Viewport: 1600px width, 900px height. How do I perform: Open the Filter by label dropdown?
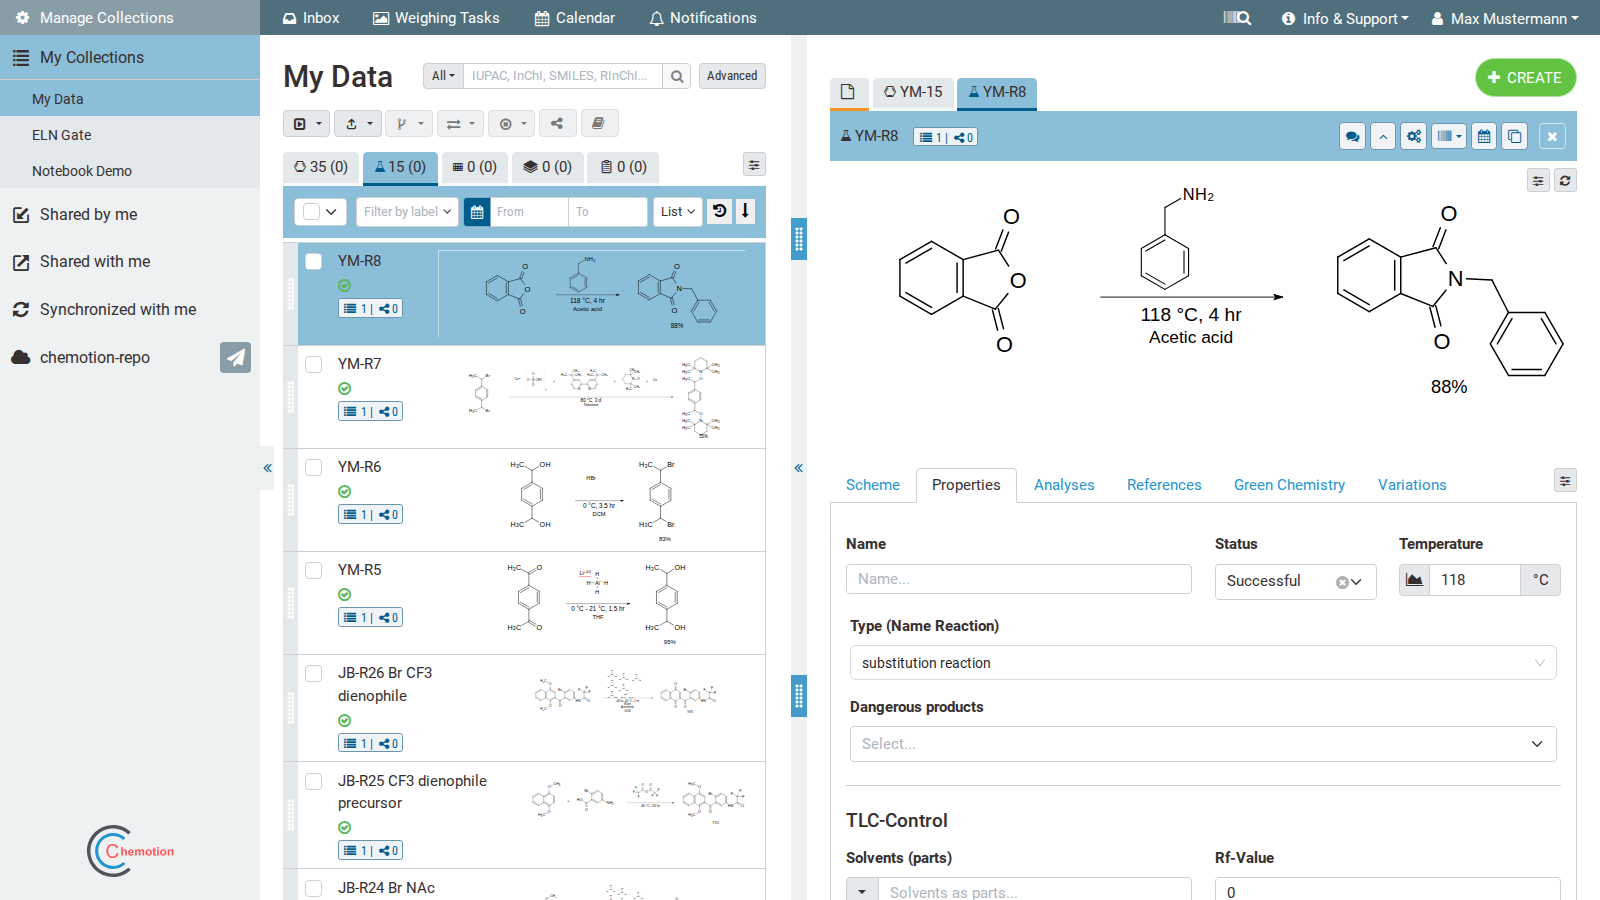(407, 212)
